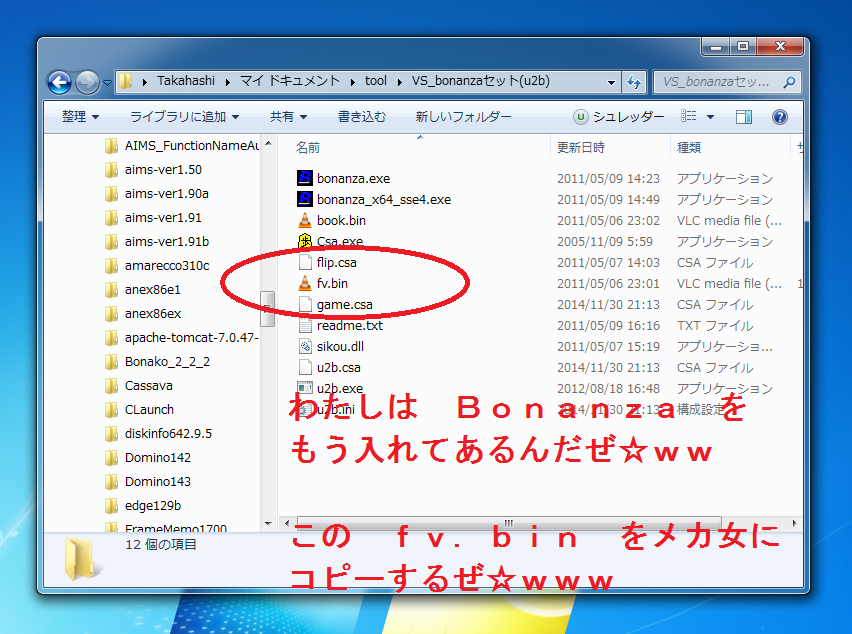Select the amarecco310c folder
Viewport: 852px width, 634px height.
[x=167, y=266]
